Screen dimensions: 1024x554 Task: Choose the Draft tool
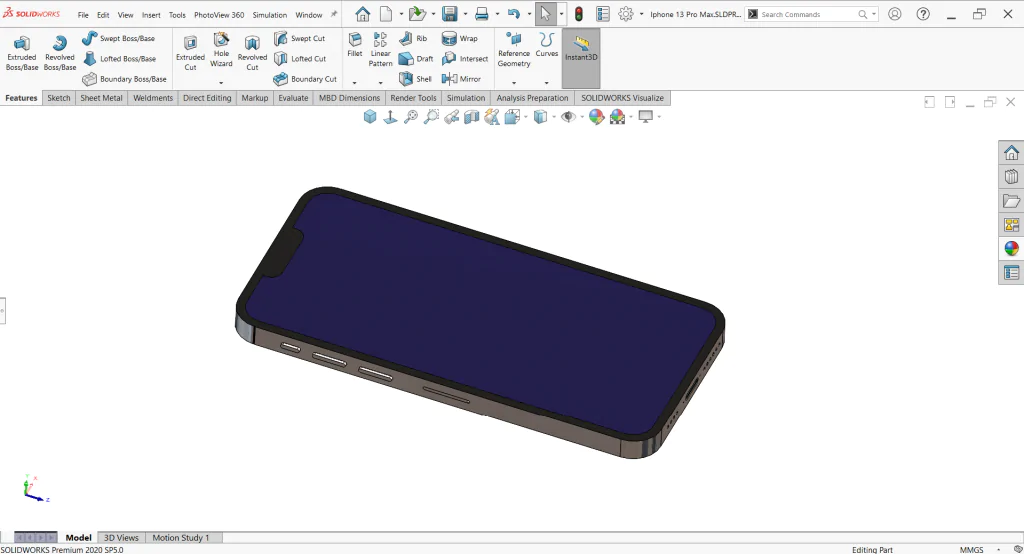point(416,59)
